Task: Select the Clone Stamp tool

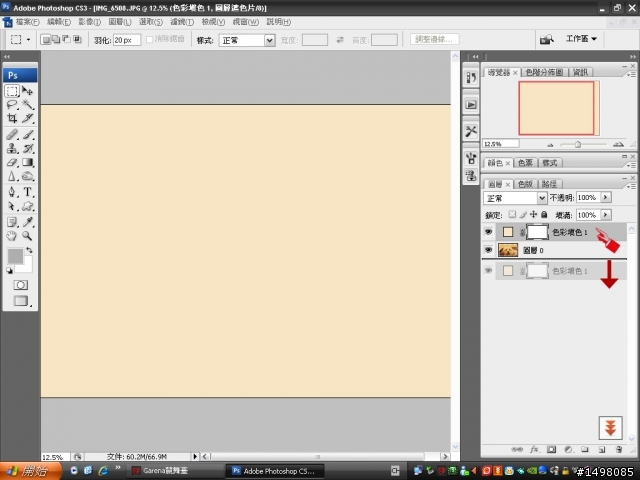Action: click(x=12, y=148)
